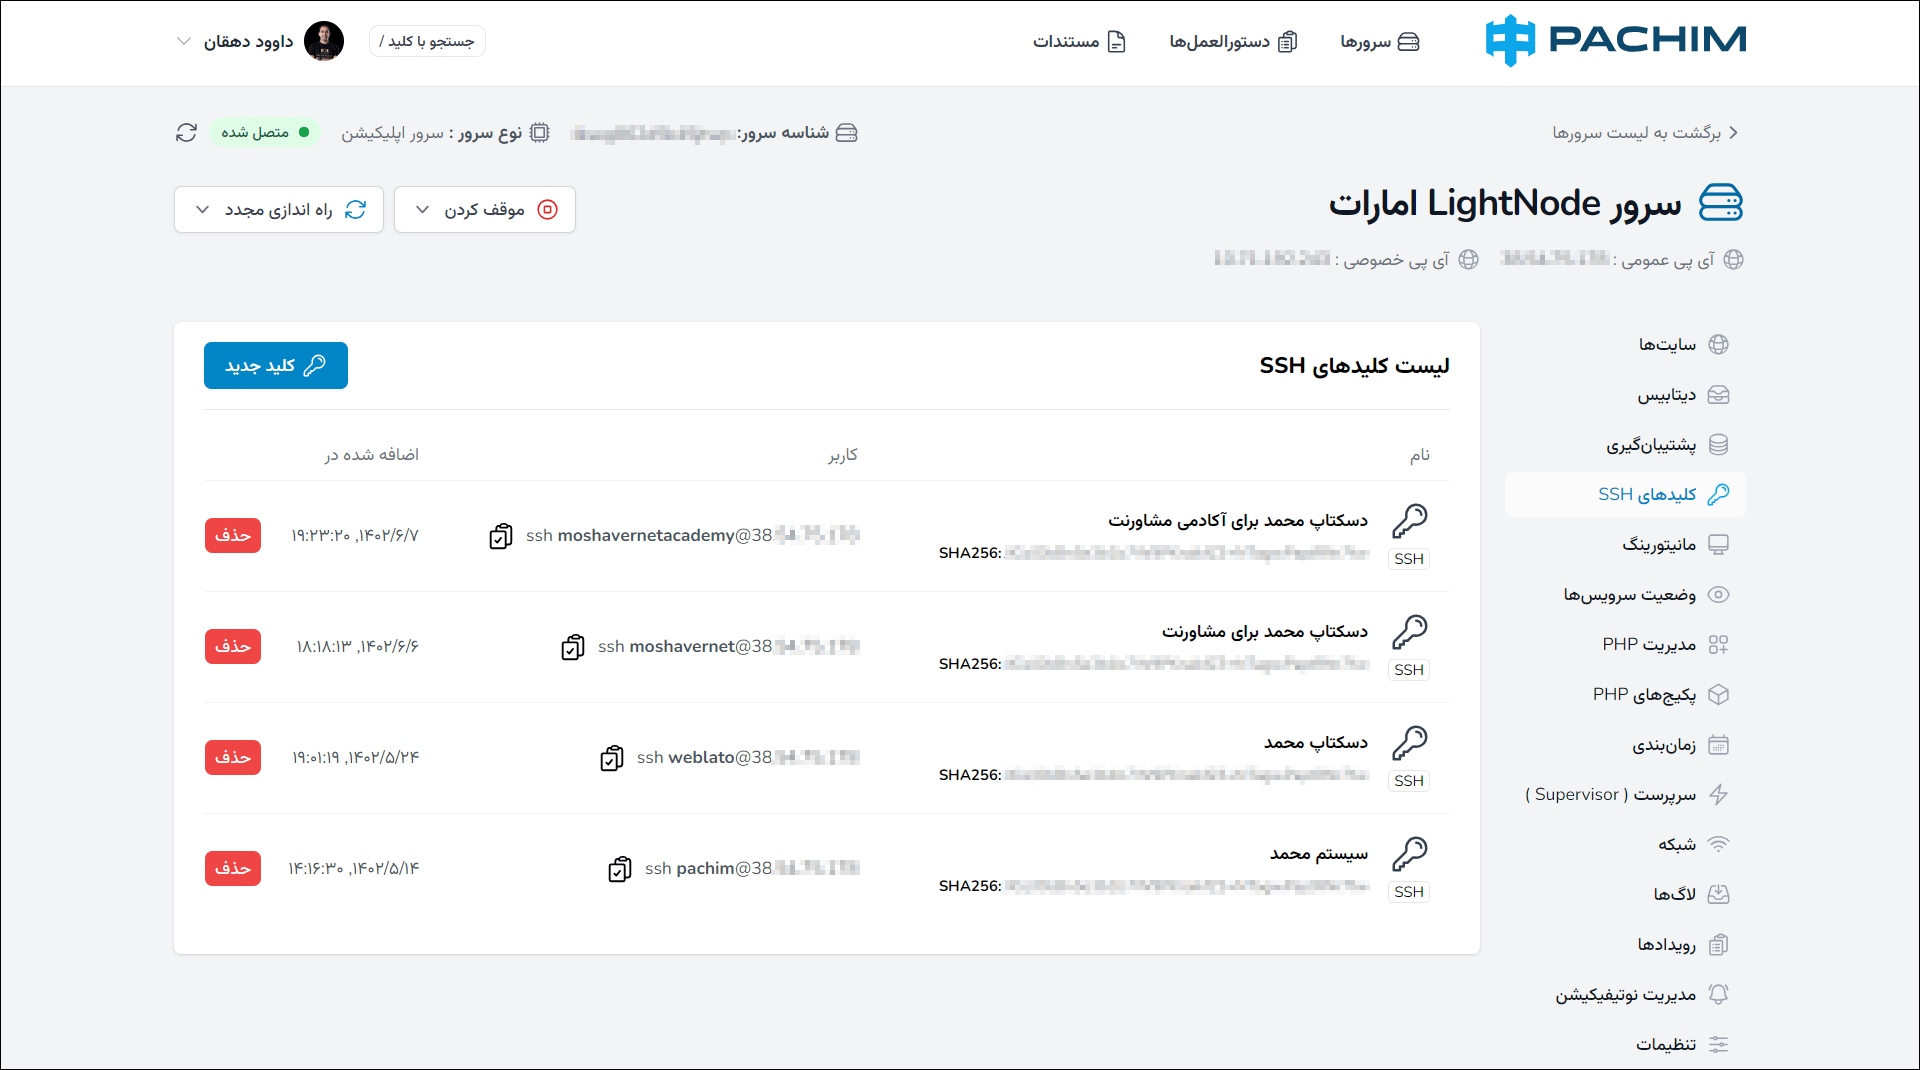This screenshot has height=1070, width=1920.
Task: Delete the سیستم محمد key
Action: point(233,869)
